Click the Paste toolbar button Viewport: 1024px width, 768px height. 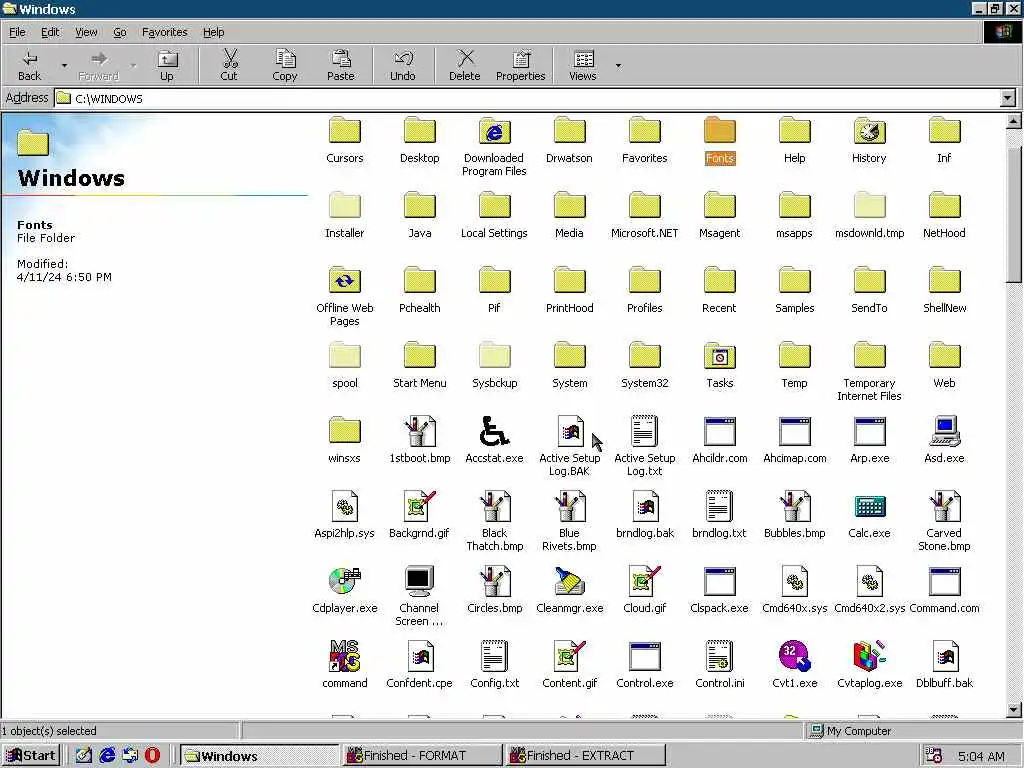point(340,65)
